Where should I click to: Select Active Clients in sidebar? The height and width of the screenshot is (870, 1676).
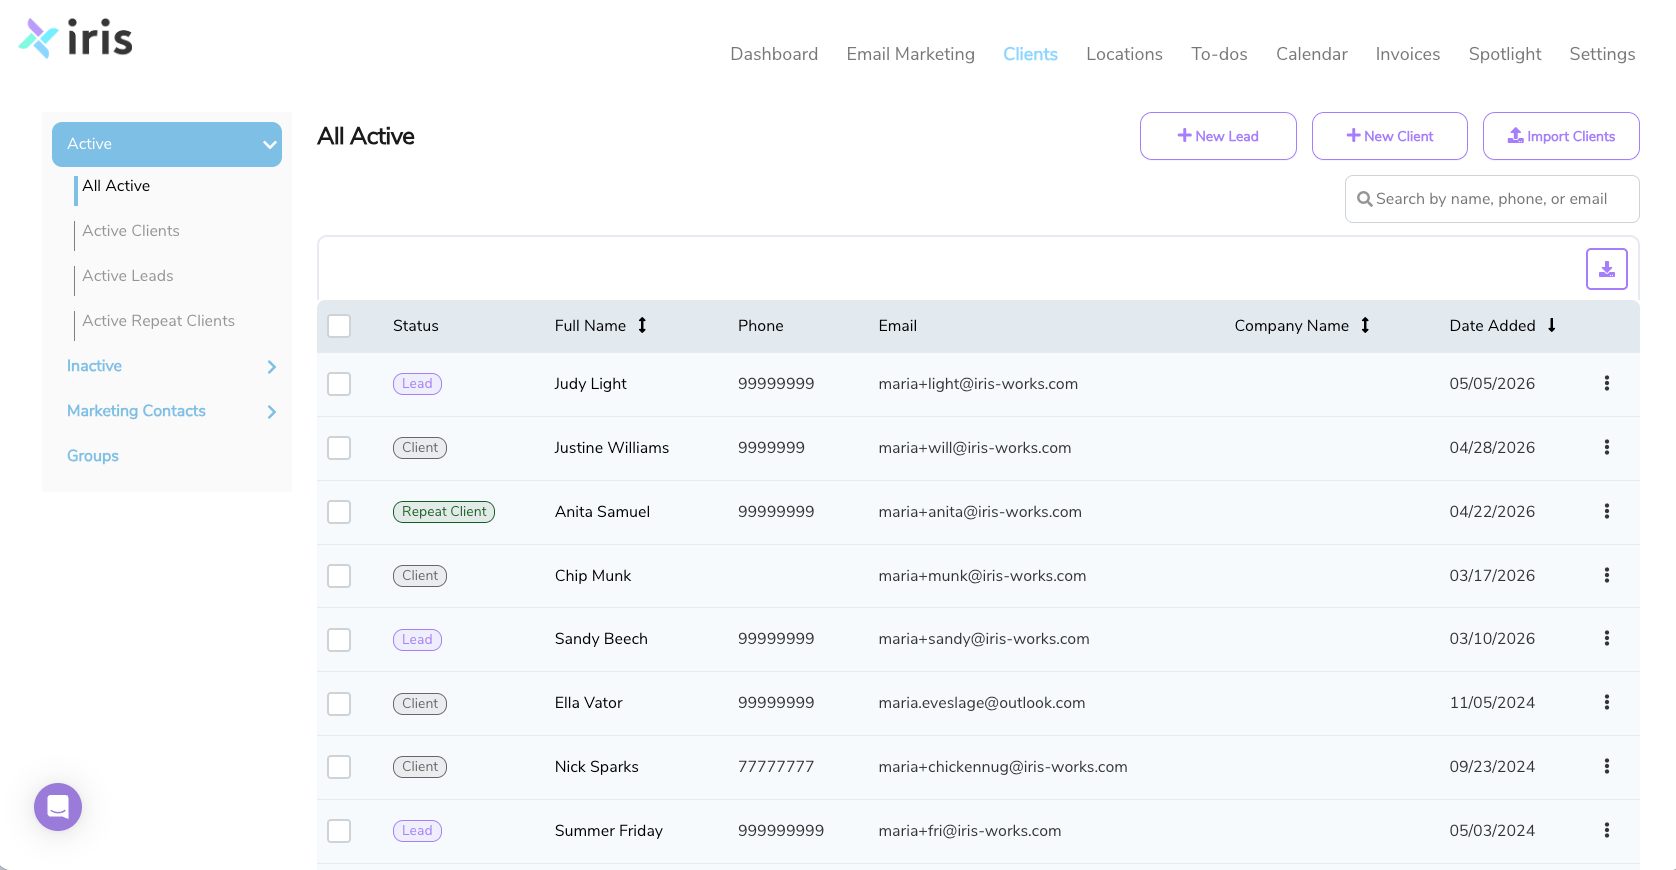(x=131, y=231)
